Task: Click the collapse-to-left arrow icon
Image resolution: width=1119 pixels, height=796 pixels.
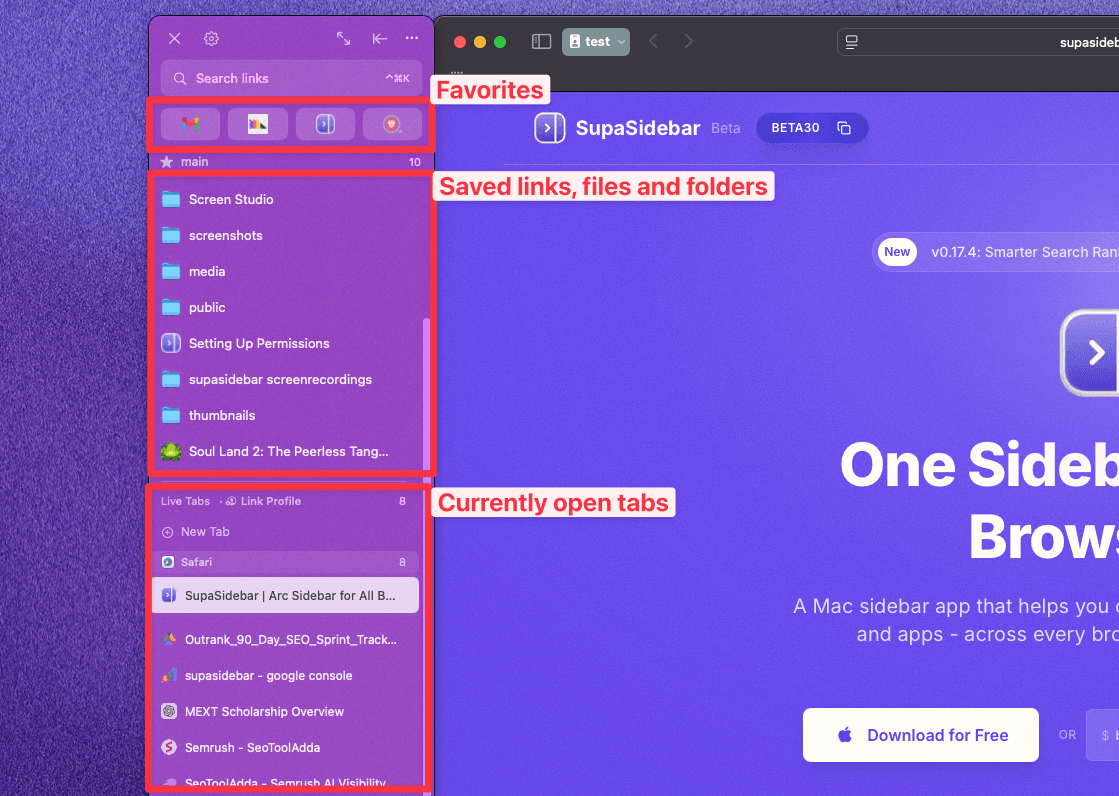Action: click(380, 39)
